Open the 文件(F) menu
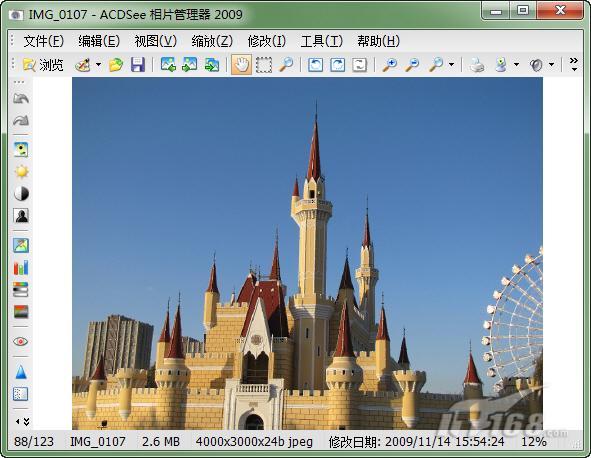This screenshot has height=458, width=591. [44, 41]
